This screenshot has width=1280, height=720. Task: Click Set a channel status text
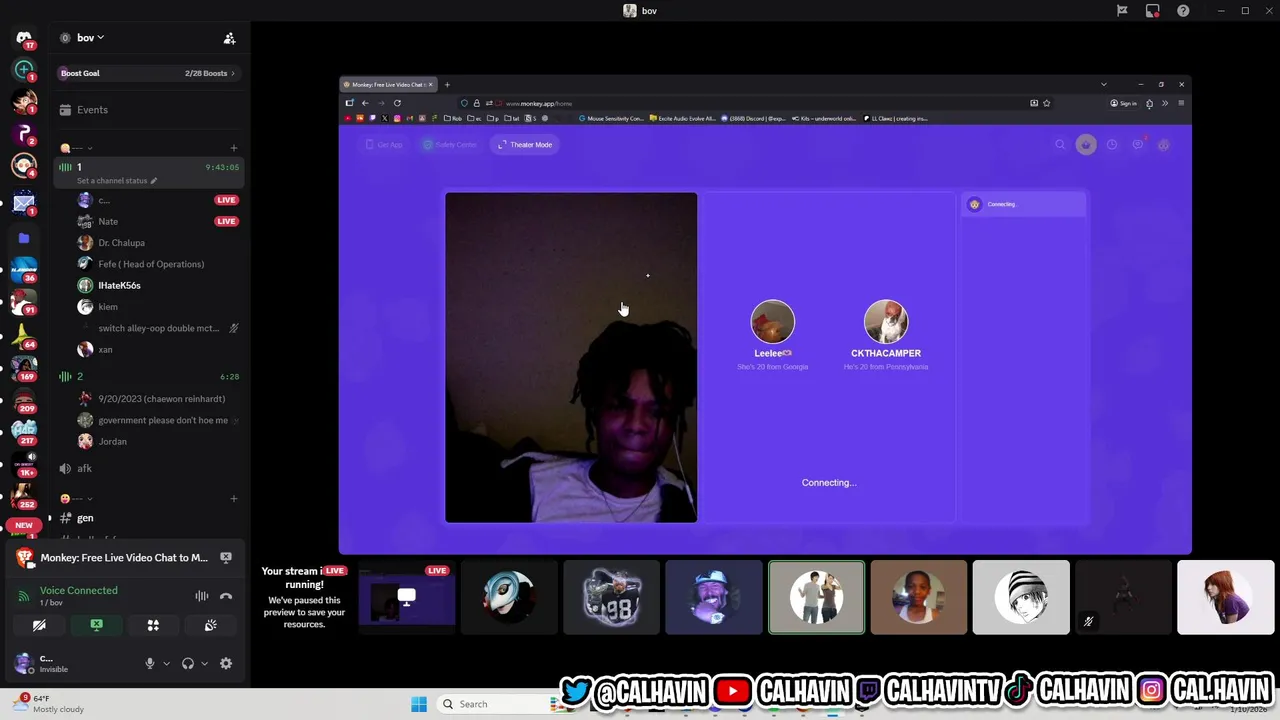pos(113,181)
